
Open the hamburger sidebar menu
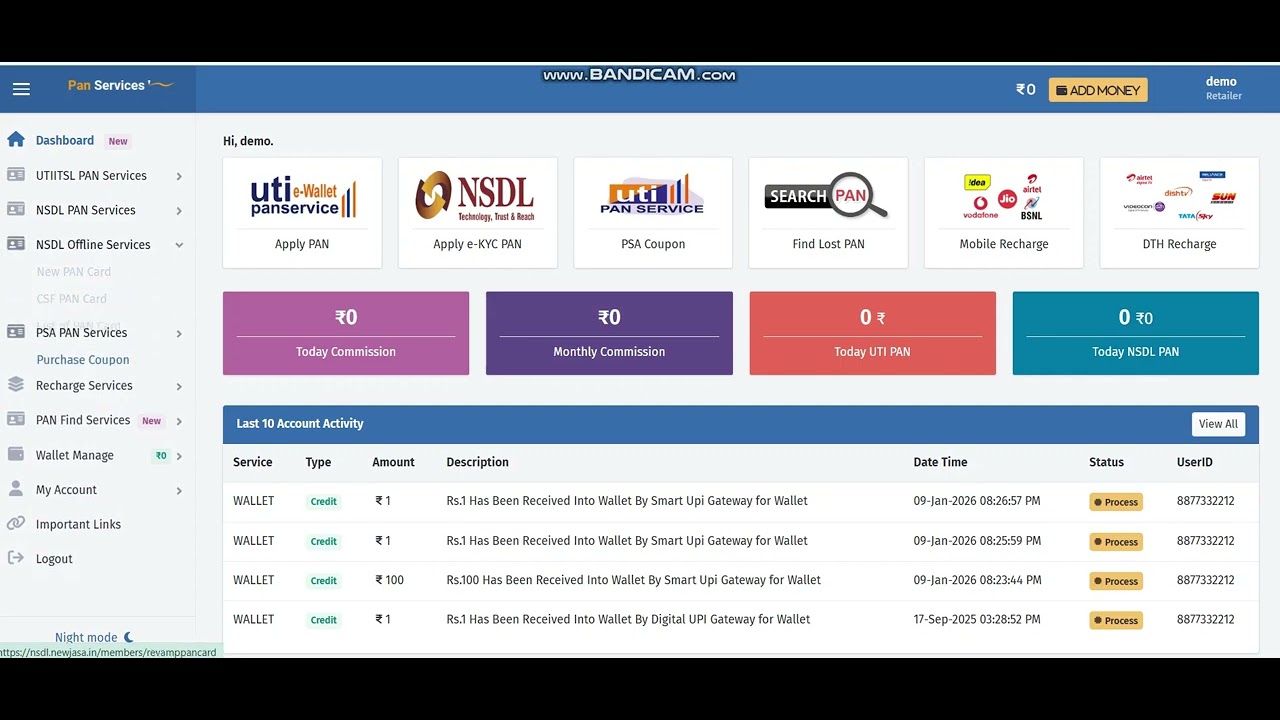(x=21, y=89)
